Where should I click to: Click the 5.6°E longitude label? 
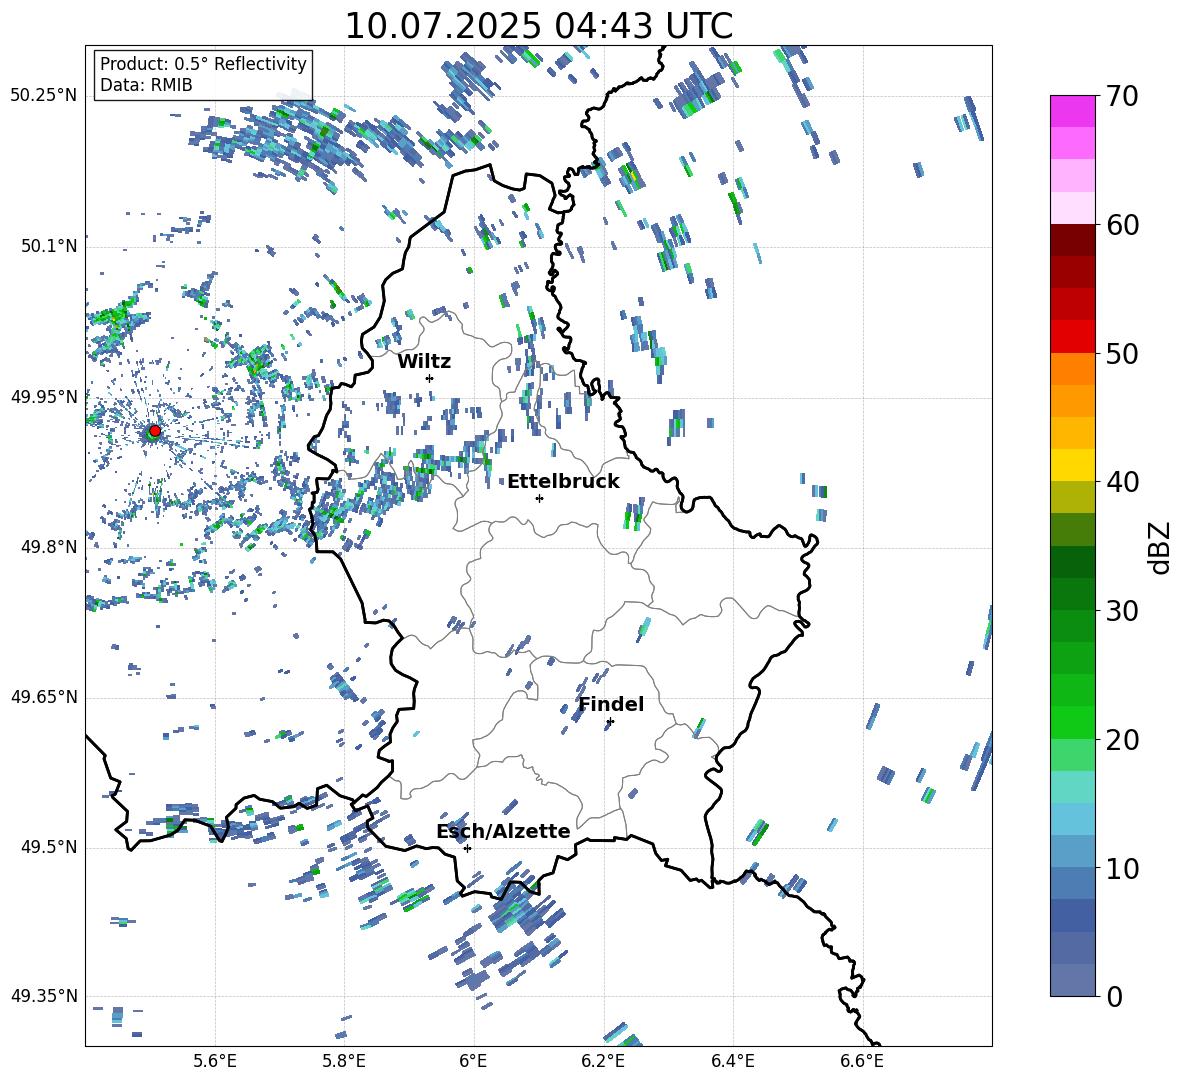click(214, 1061)
